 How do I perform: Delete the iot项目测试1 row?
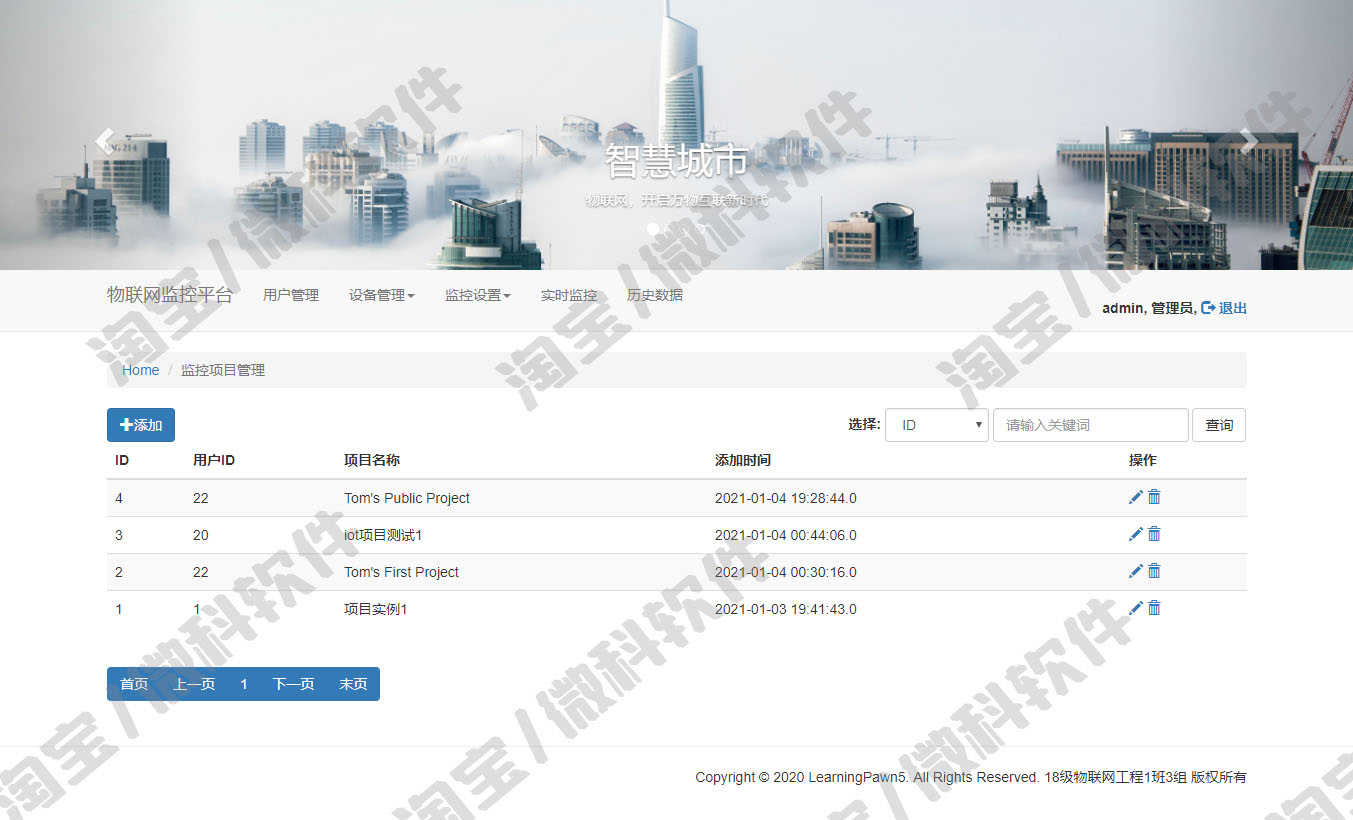tap(1154, 534)
